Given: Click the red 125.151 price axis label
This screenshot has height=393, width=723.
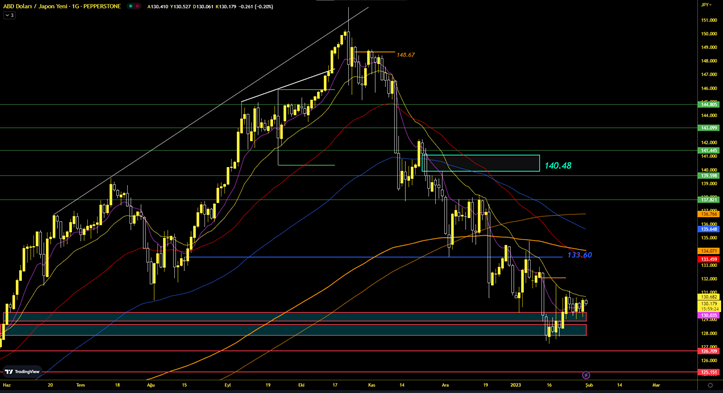Looking at the screenshot, I should (709, 372).
